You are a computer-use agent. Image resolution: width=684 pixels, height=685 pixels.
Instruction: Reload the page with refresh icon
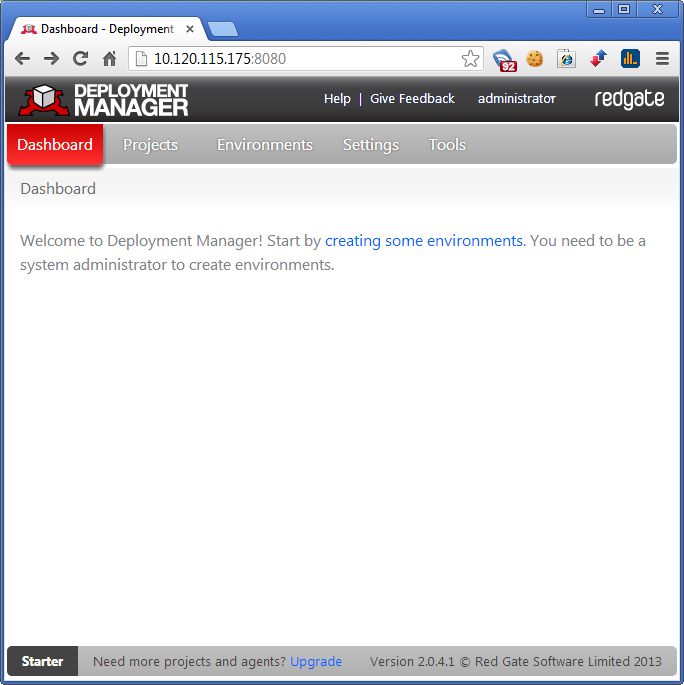(80, 59)
